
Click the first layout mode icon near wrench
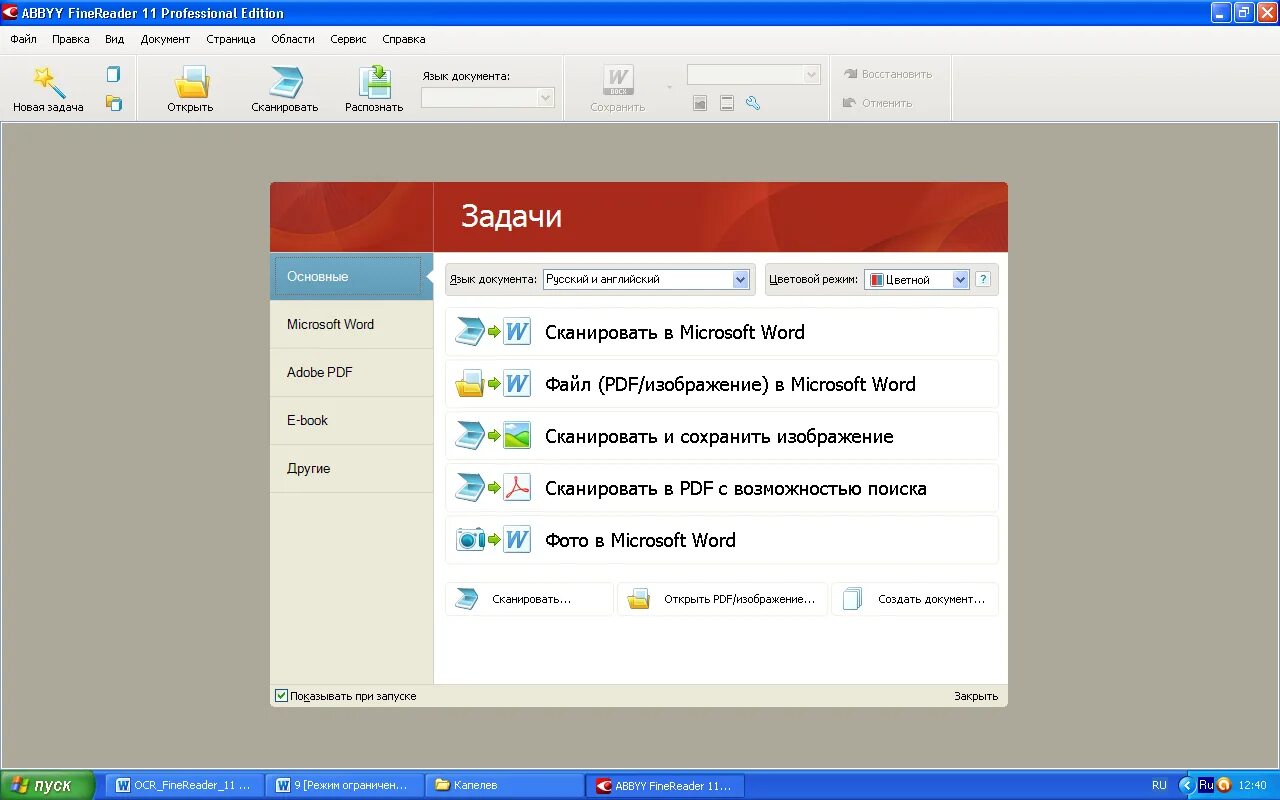pyautogui.click(x=700, y=103)
